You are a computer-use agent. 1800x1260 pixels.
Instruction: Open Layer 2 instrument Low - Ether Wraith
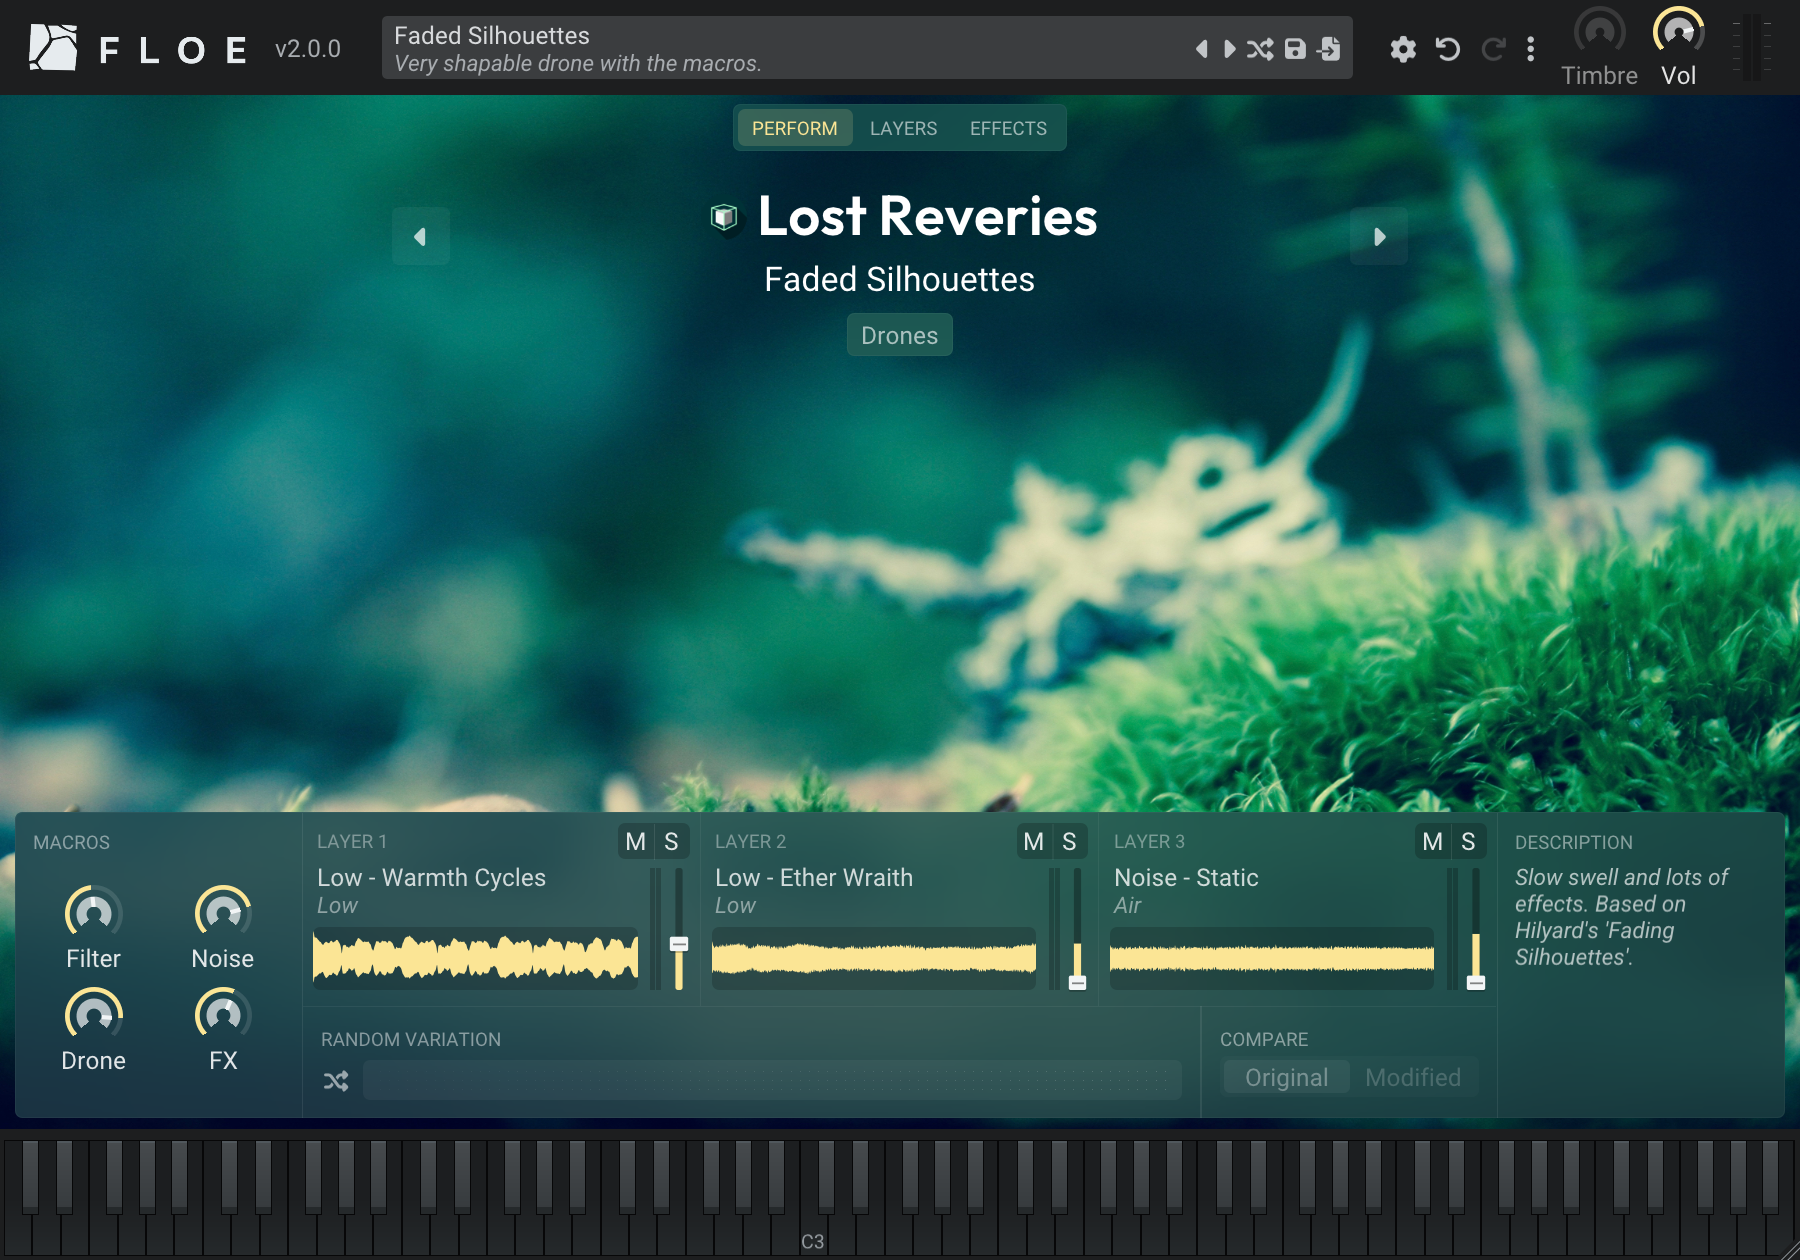click(x=814, y=877)
